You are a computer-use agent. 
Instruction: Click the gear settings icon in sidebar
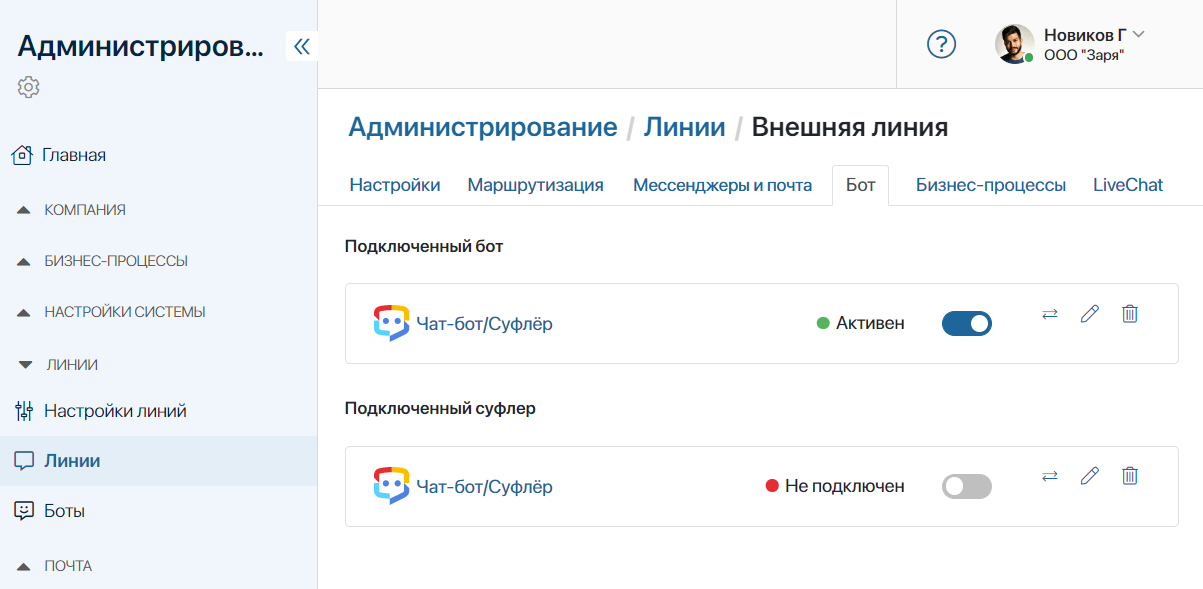tap(28, 87)
